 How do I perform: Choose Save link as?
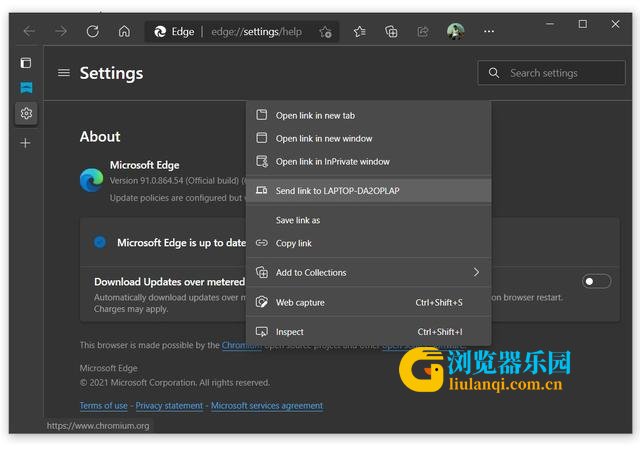[369, 220]
